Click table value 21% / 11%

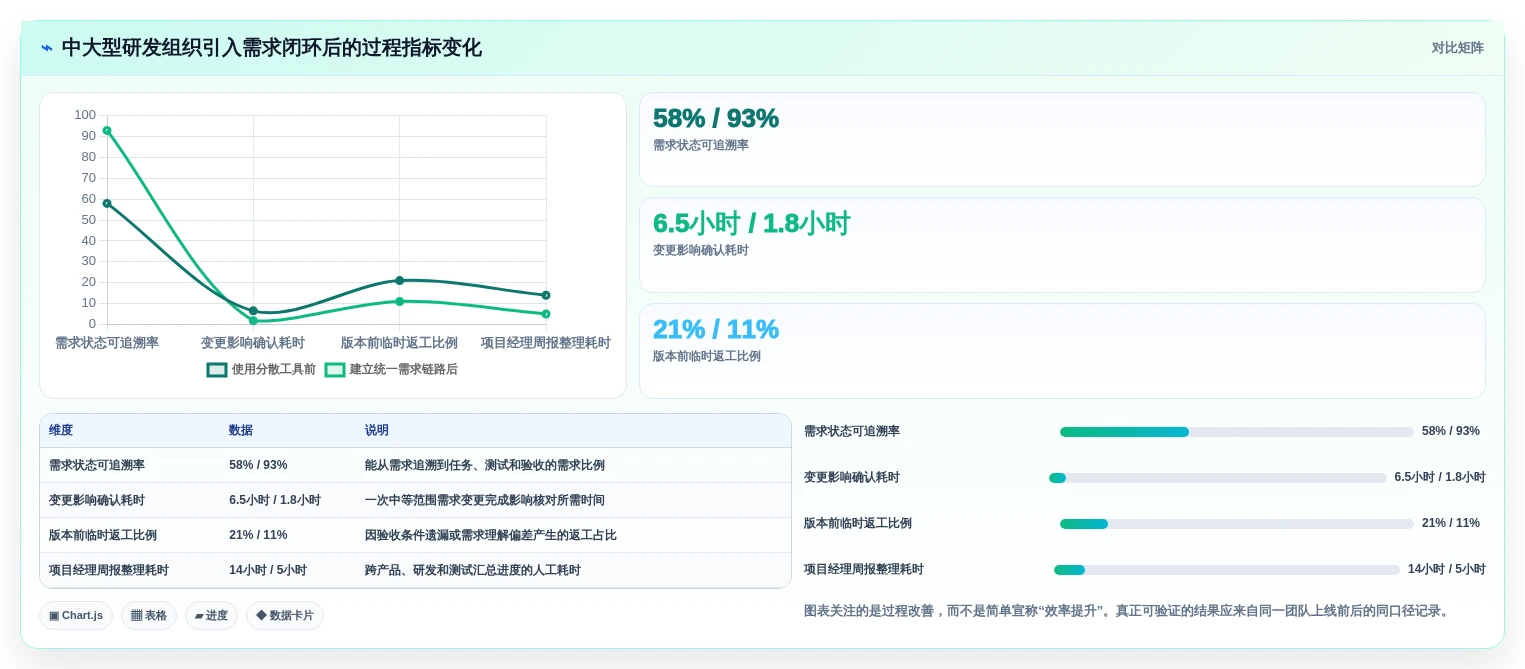click(x=258, y=536)
